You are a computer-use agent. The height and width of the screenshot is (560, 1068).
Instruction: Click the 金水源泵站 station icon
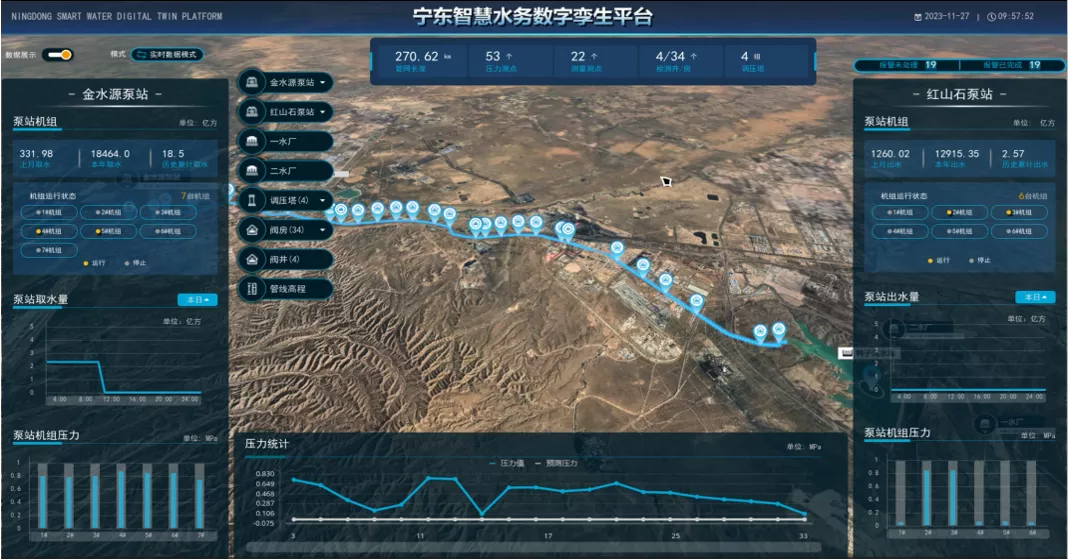pyautogui.click(x=251, y=82)
